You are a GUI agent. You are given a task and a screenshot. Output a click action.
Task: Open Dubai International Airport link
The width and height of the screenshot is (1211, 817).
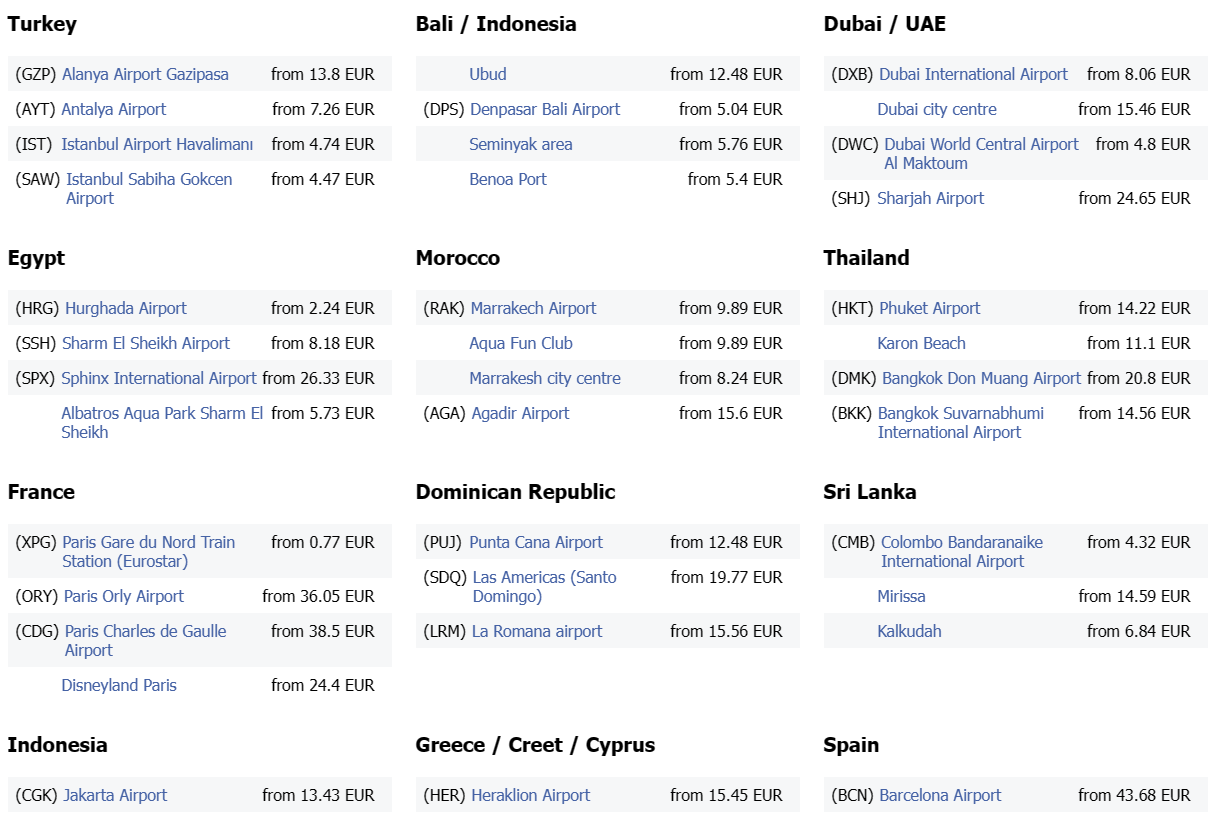[973, 74]
